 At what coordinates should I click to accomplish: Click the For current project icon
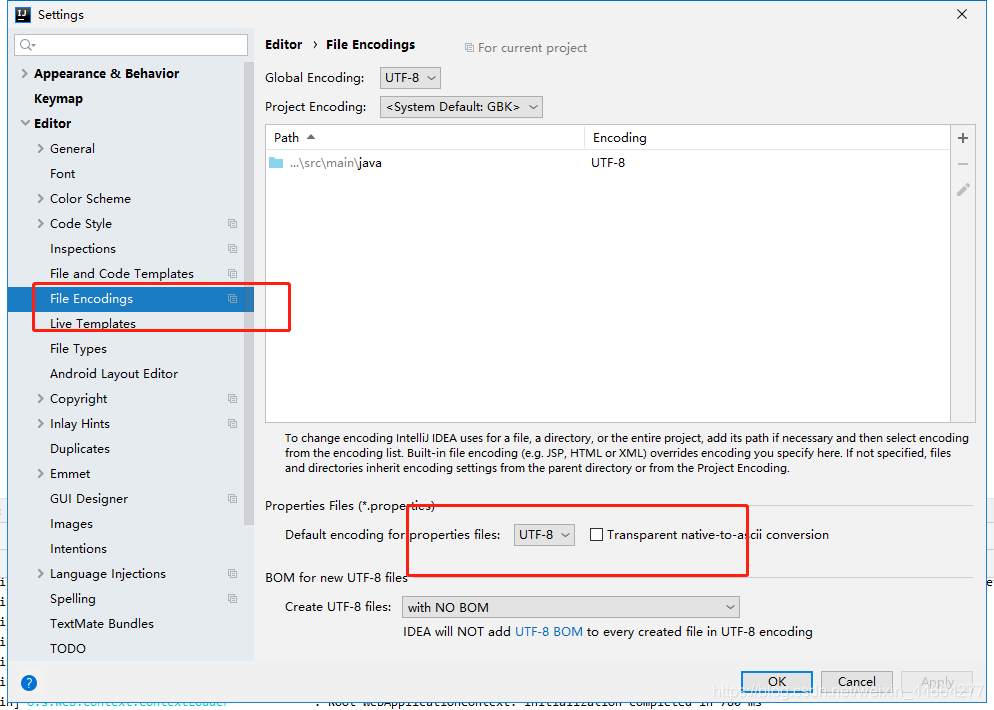[x=469, y=48]
